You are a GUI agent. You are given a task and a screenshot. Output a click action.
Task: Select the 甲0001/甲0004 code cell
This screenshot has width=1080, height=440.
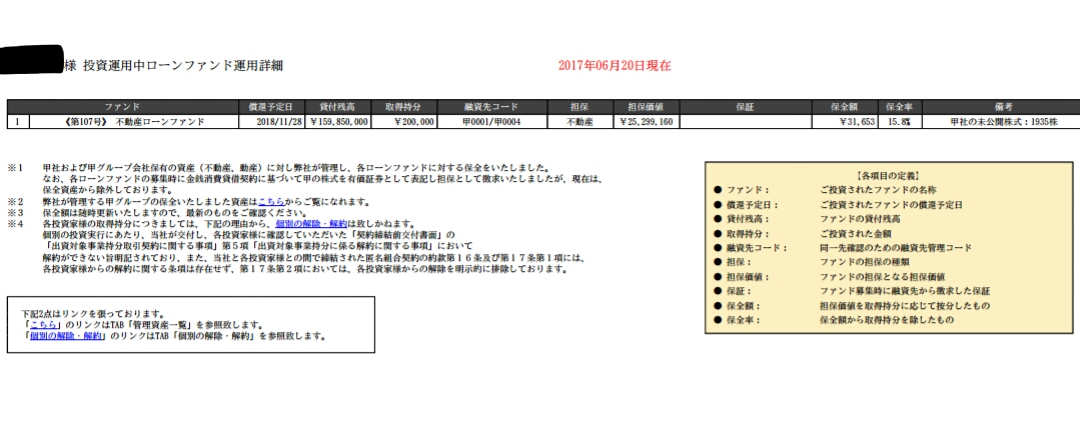point(491,121)
